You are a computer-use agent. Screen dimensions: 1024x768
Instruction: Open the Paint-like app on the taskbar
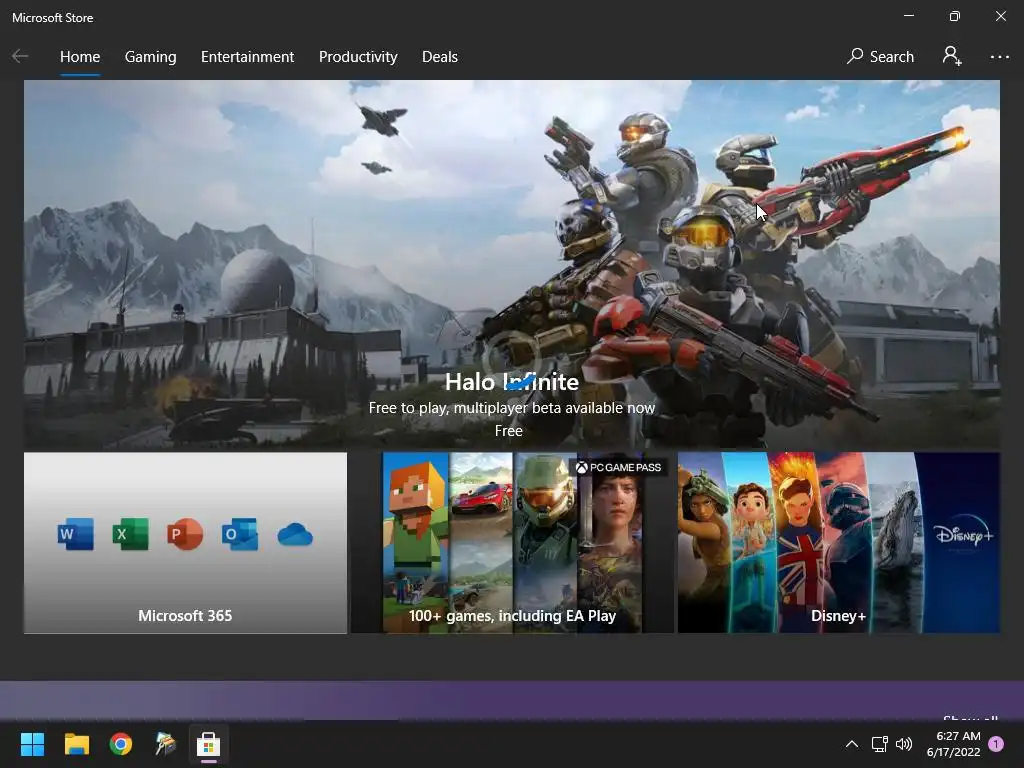click(165, 744)
